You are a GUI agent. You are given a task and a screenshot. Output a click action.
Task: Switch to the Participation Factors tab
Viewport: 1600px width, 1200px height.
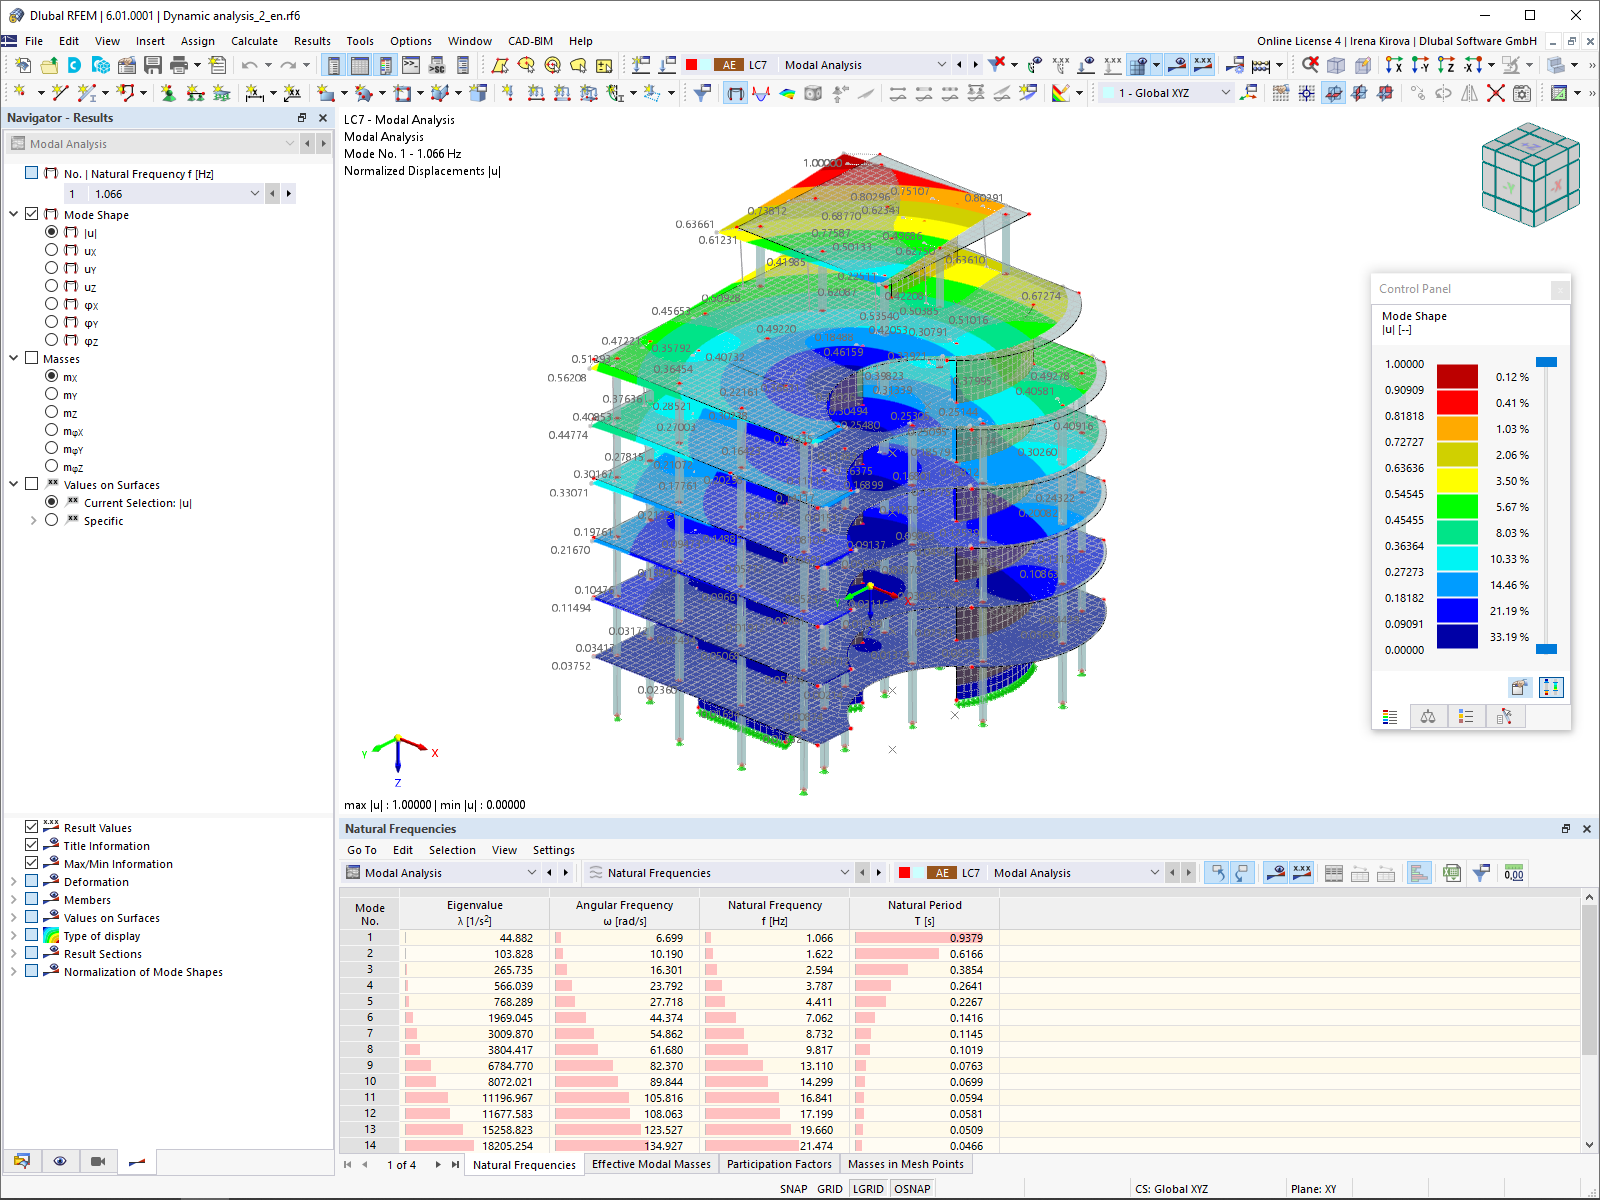coord(779,1164)
